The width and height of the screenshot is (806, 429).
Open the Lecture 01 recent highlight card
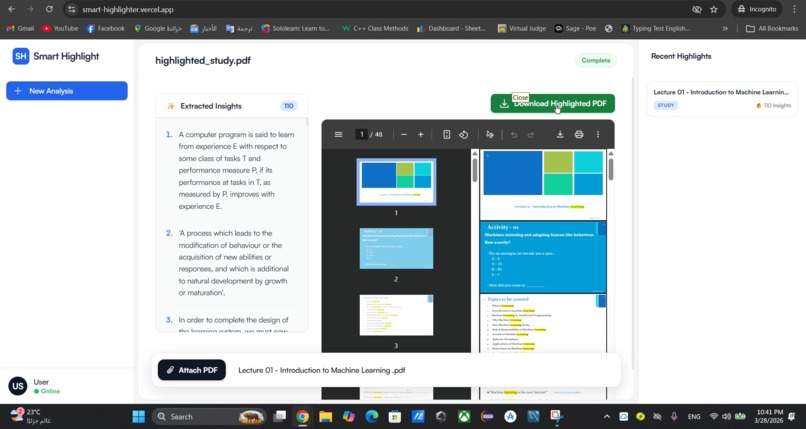coord(722,99)
